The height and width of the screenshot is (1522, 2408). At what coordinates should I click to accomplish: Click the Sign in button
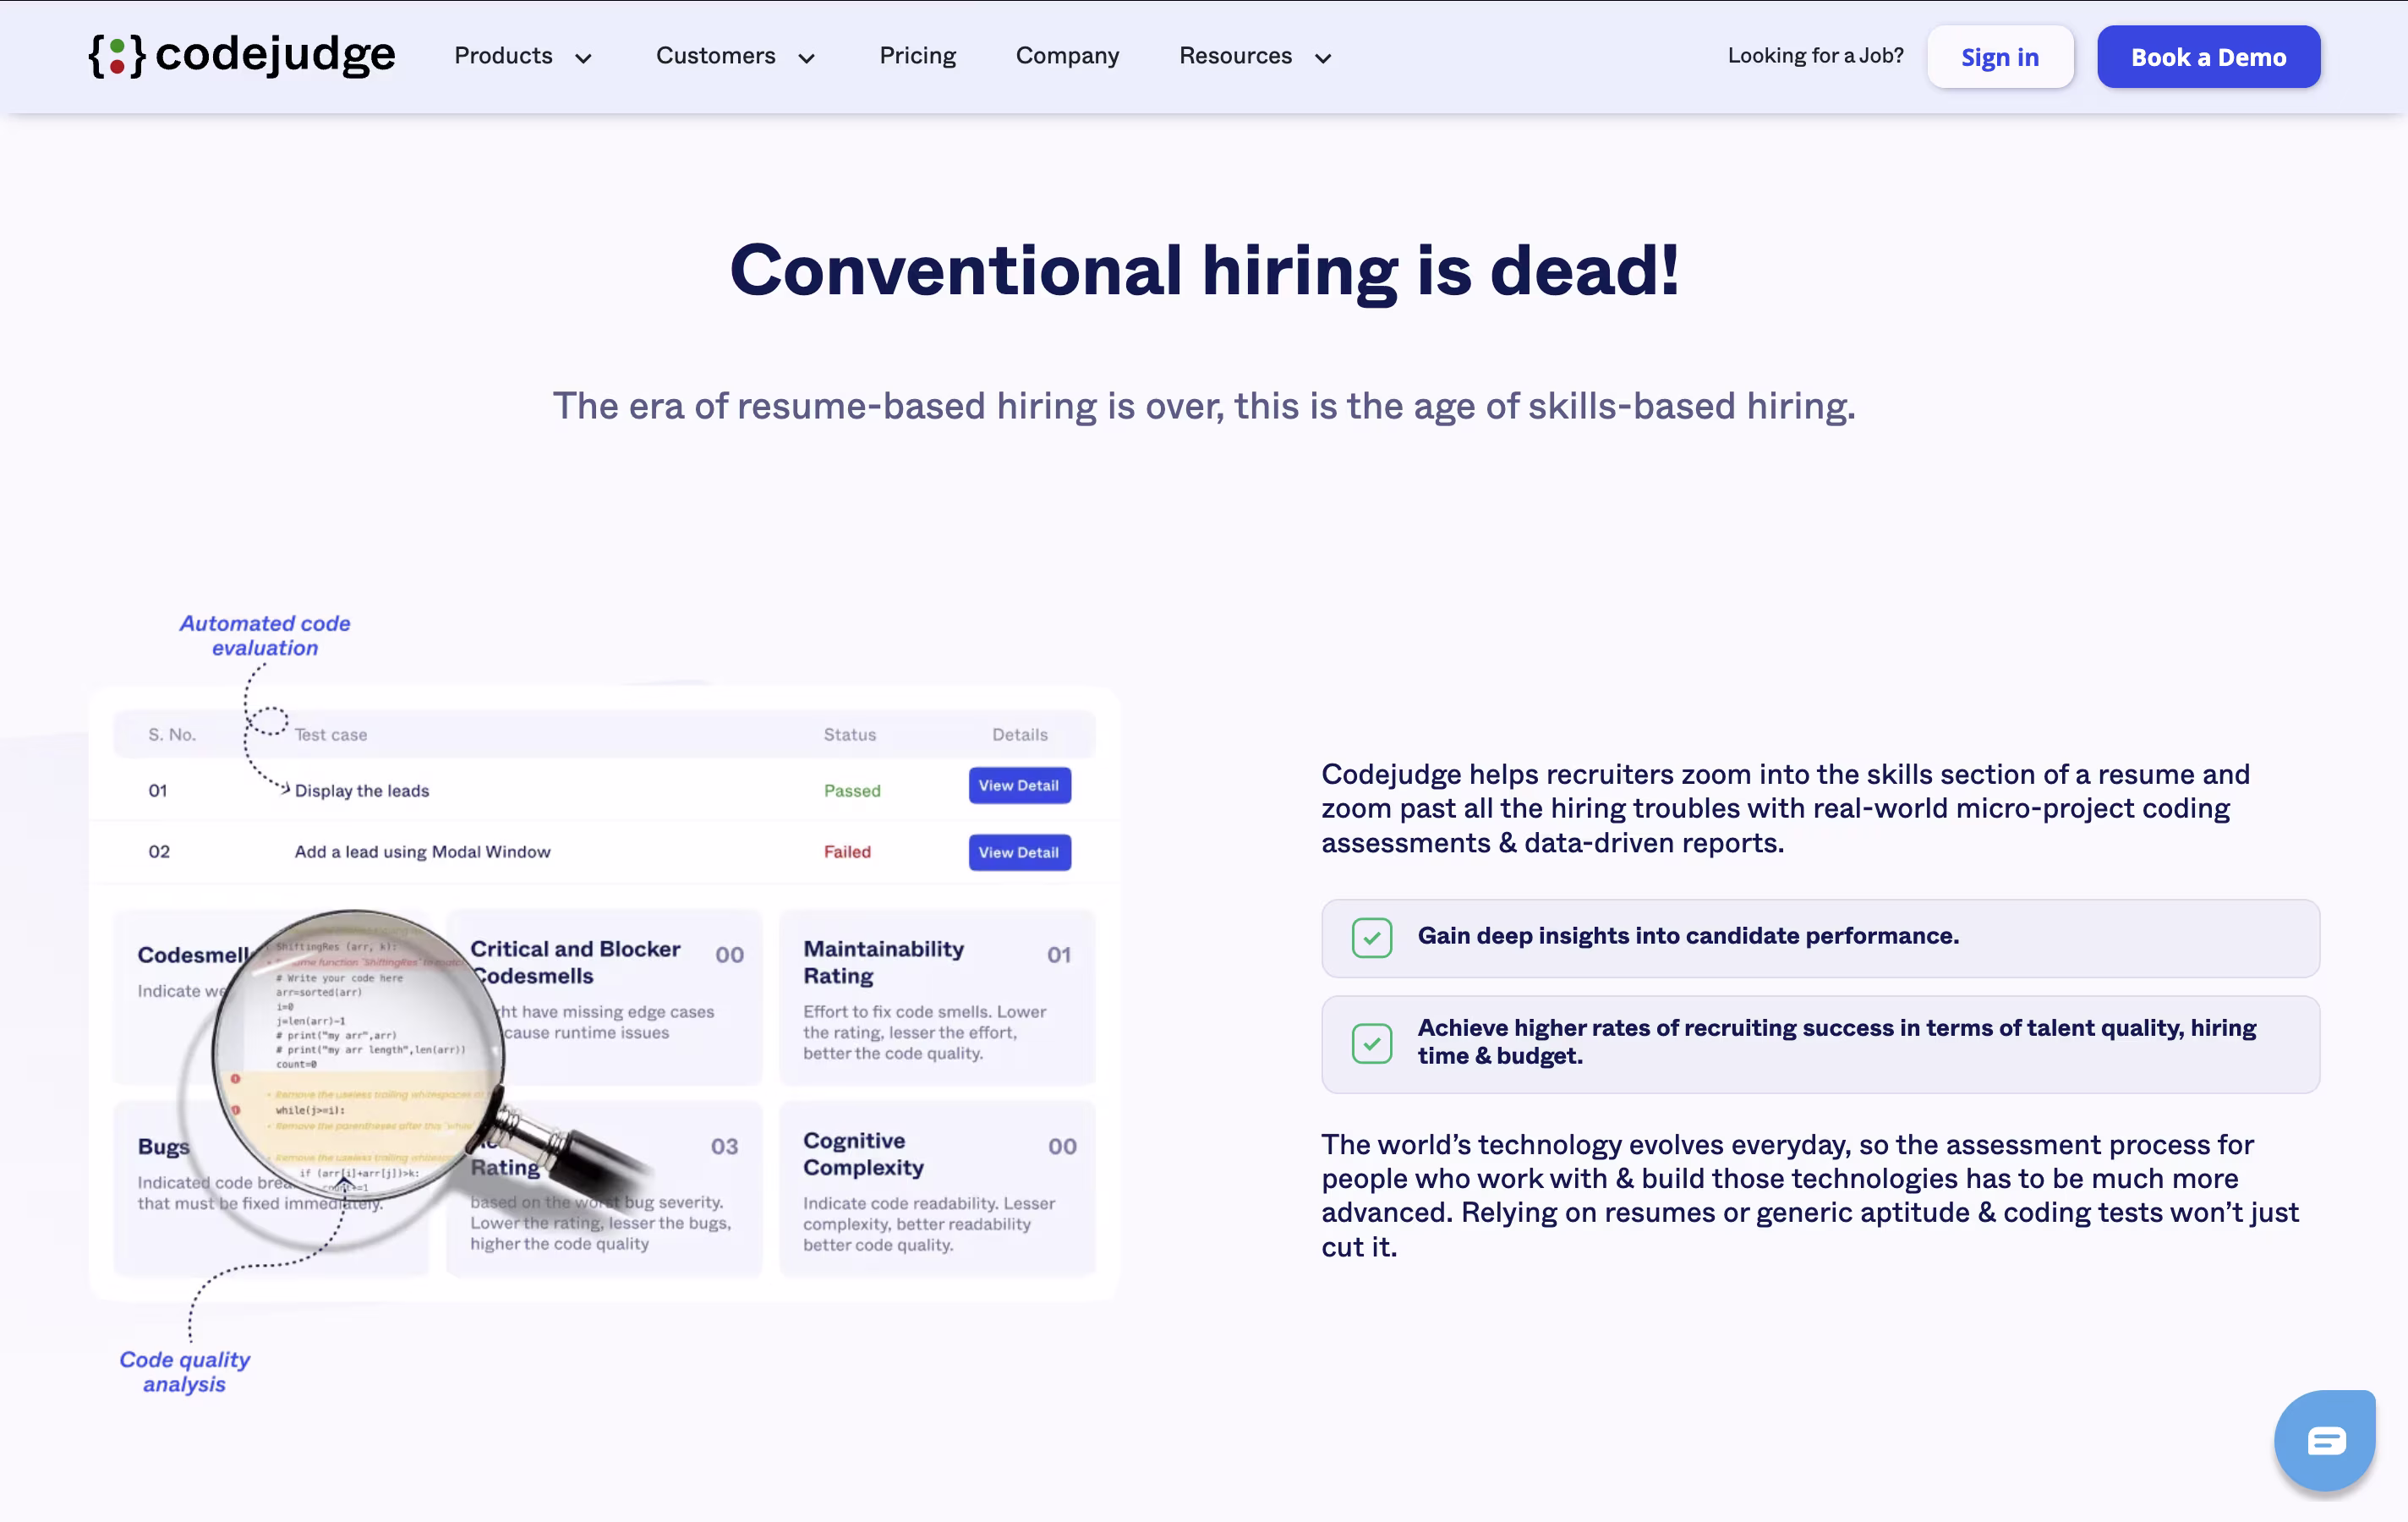pyautogui.click(x=1999, y=57)
